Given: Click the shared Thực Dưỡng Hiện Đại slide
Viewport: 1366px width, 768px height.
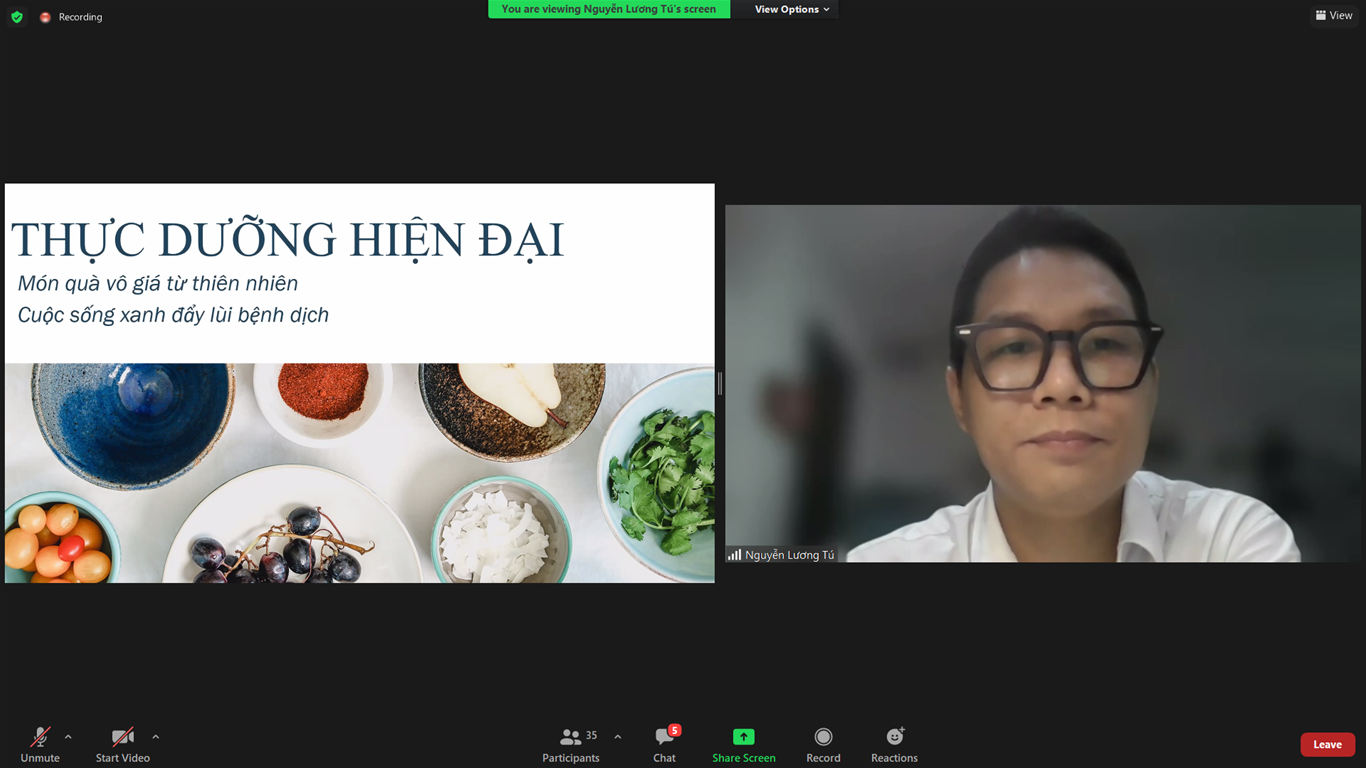Looking at the screenshot, I should tap(359, 383).
